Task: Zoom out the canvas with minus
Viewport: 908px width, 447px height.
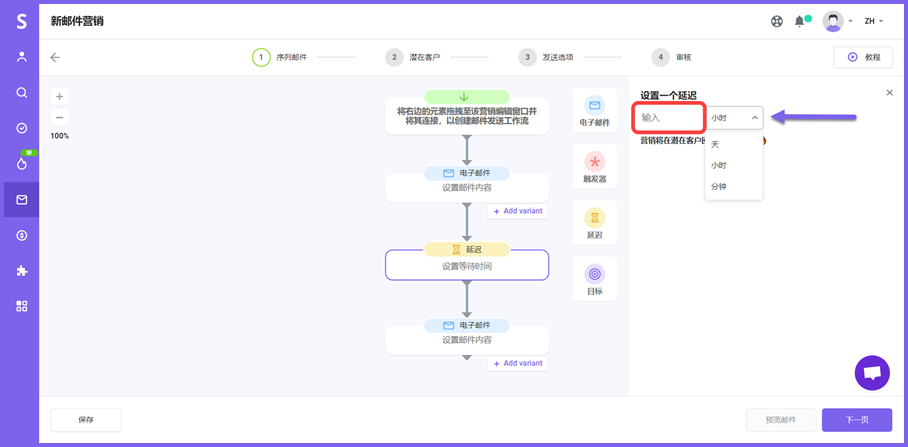Action: click(x=60, y=118)
